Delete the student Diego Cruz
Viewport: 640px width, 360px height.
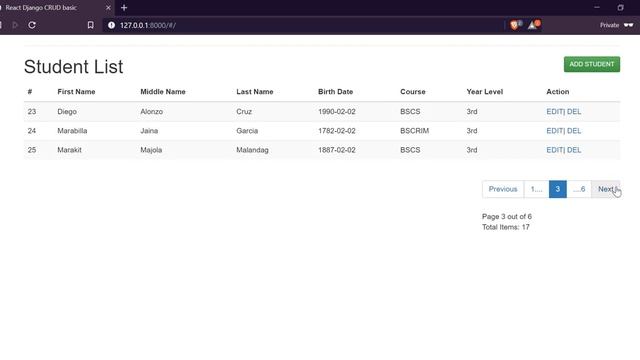pyautogui.click(x=574, y=111)
